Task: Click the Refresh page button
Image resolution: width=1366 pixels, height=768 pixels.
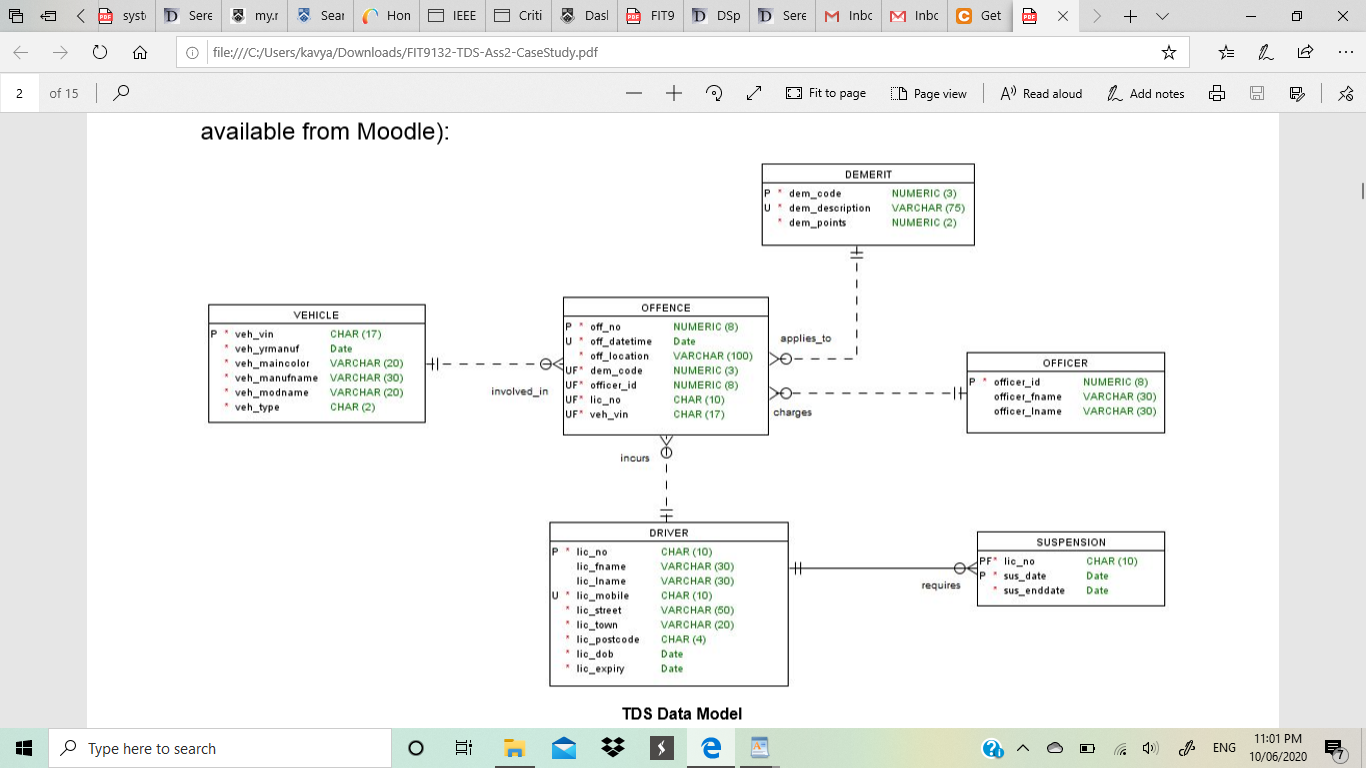Action: pos(97,53)
